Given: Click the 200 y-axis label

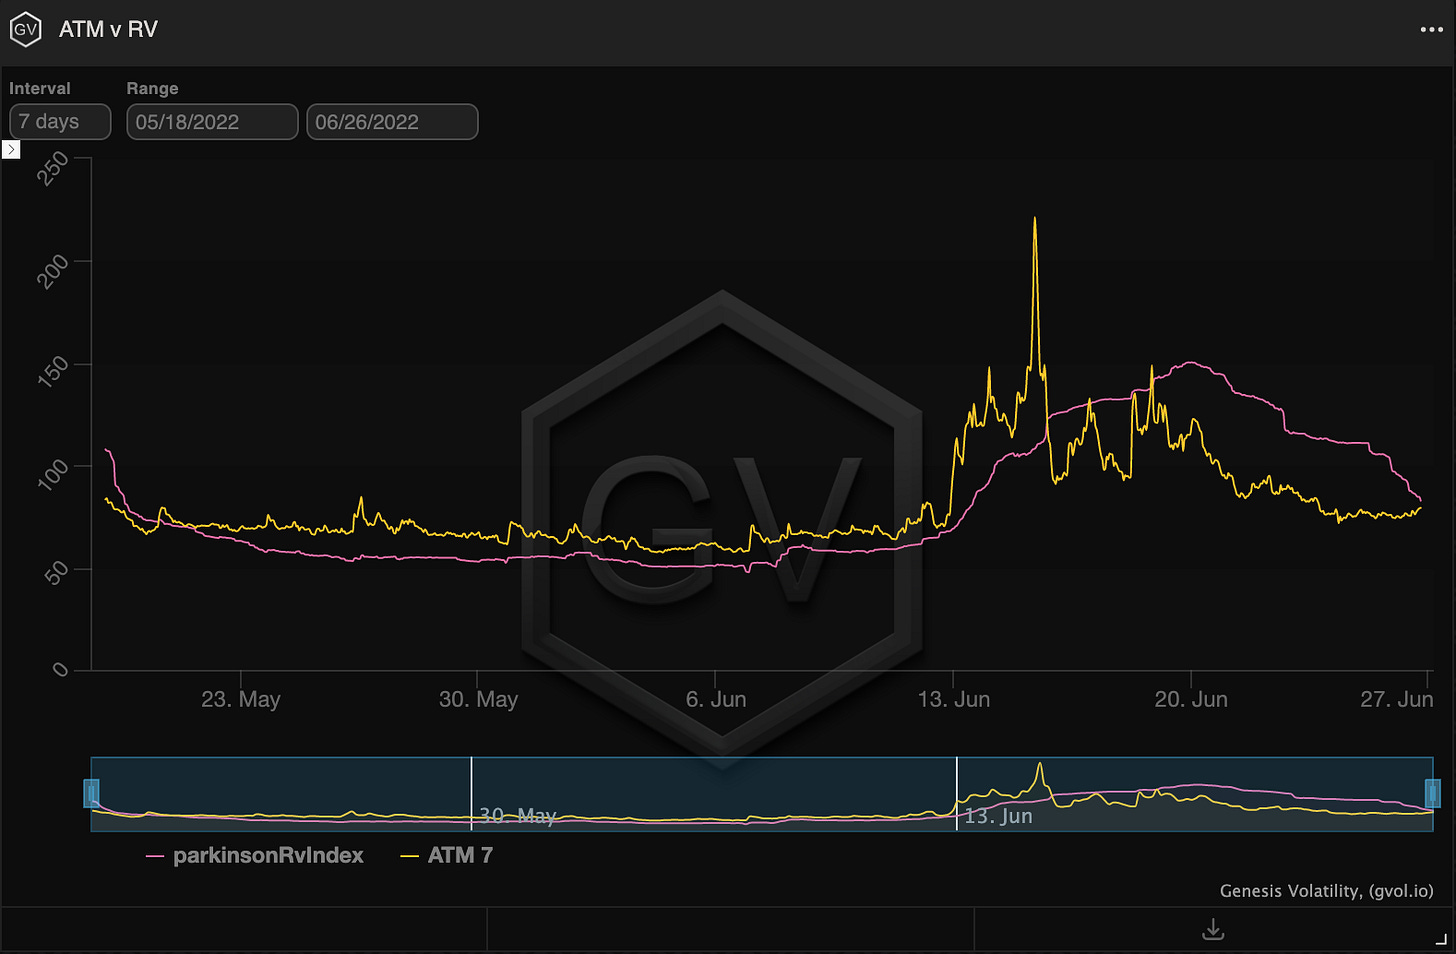Looking at the screenshot, I should 53,271.
